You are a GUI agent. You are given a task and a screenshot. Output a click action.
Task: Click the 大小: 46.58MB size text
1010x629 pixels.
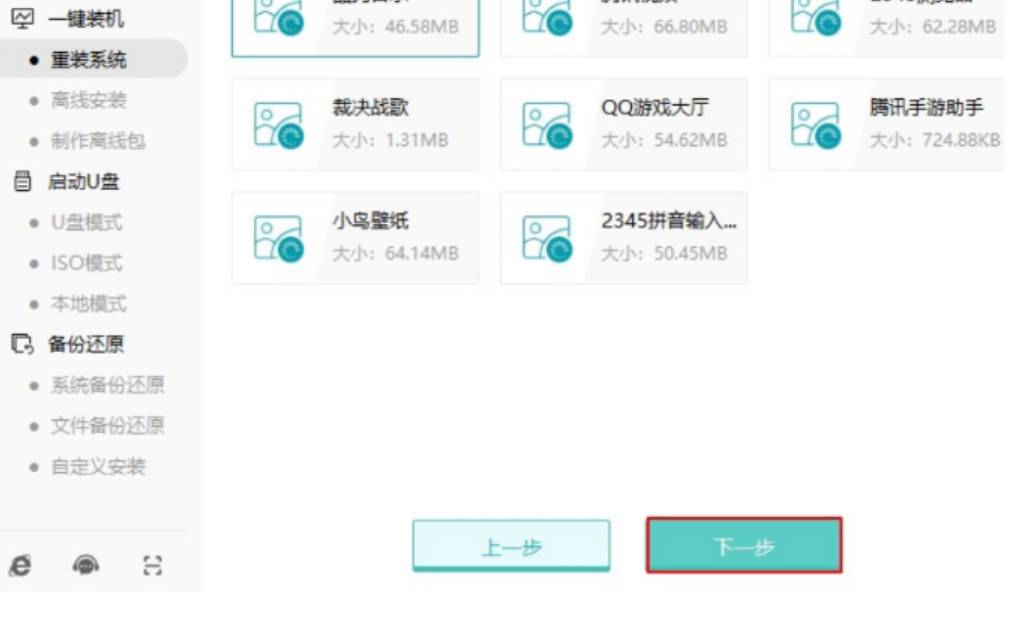click(395, 26)
